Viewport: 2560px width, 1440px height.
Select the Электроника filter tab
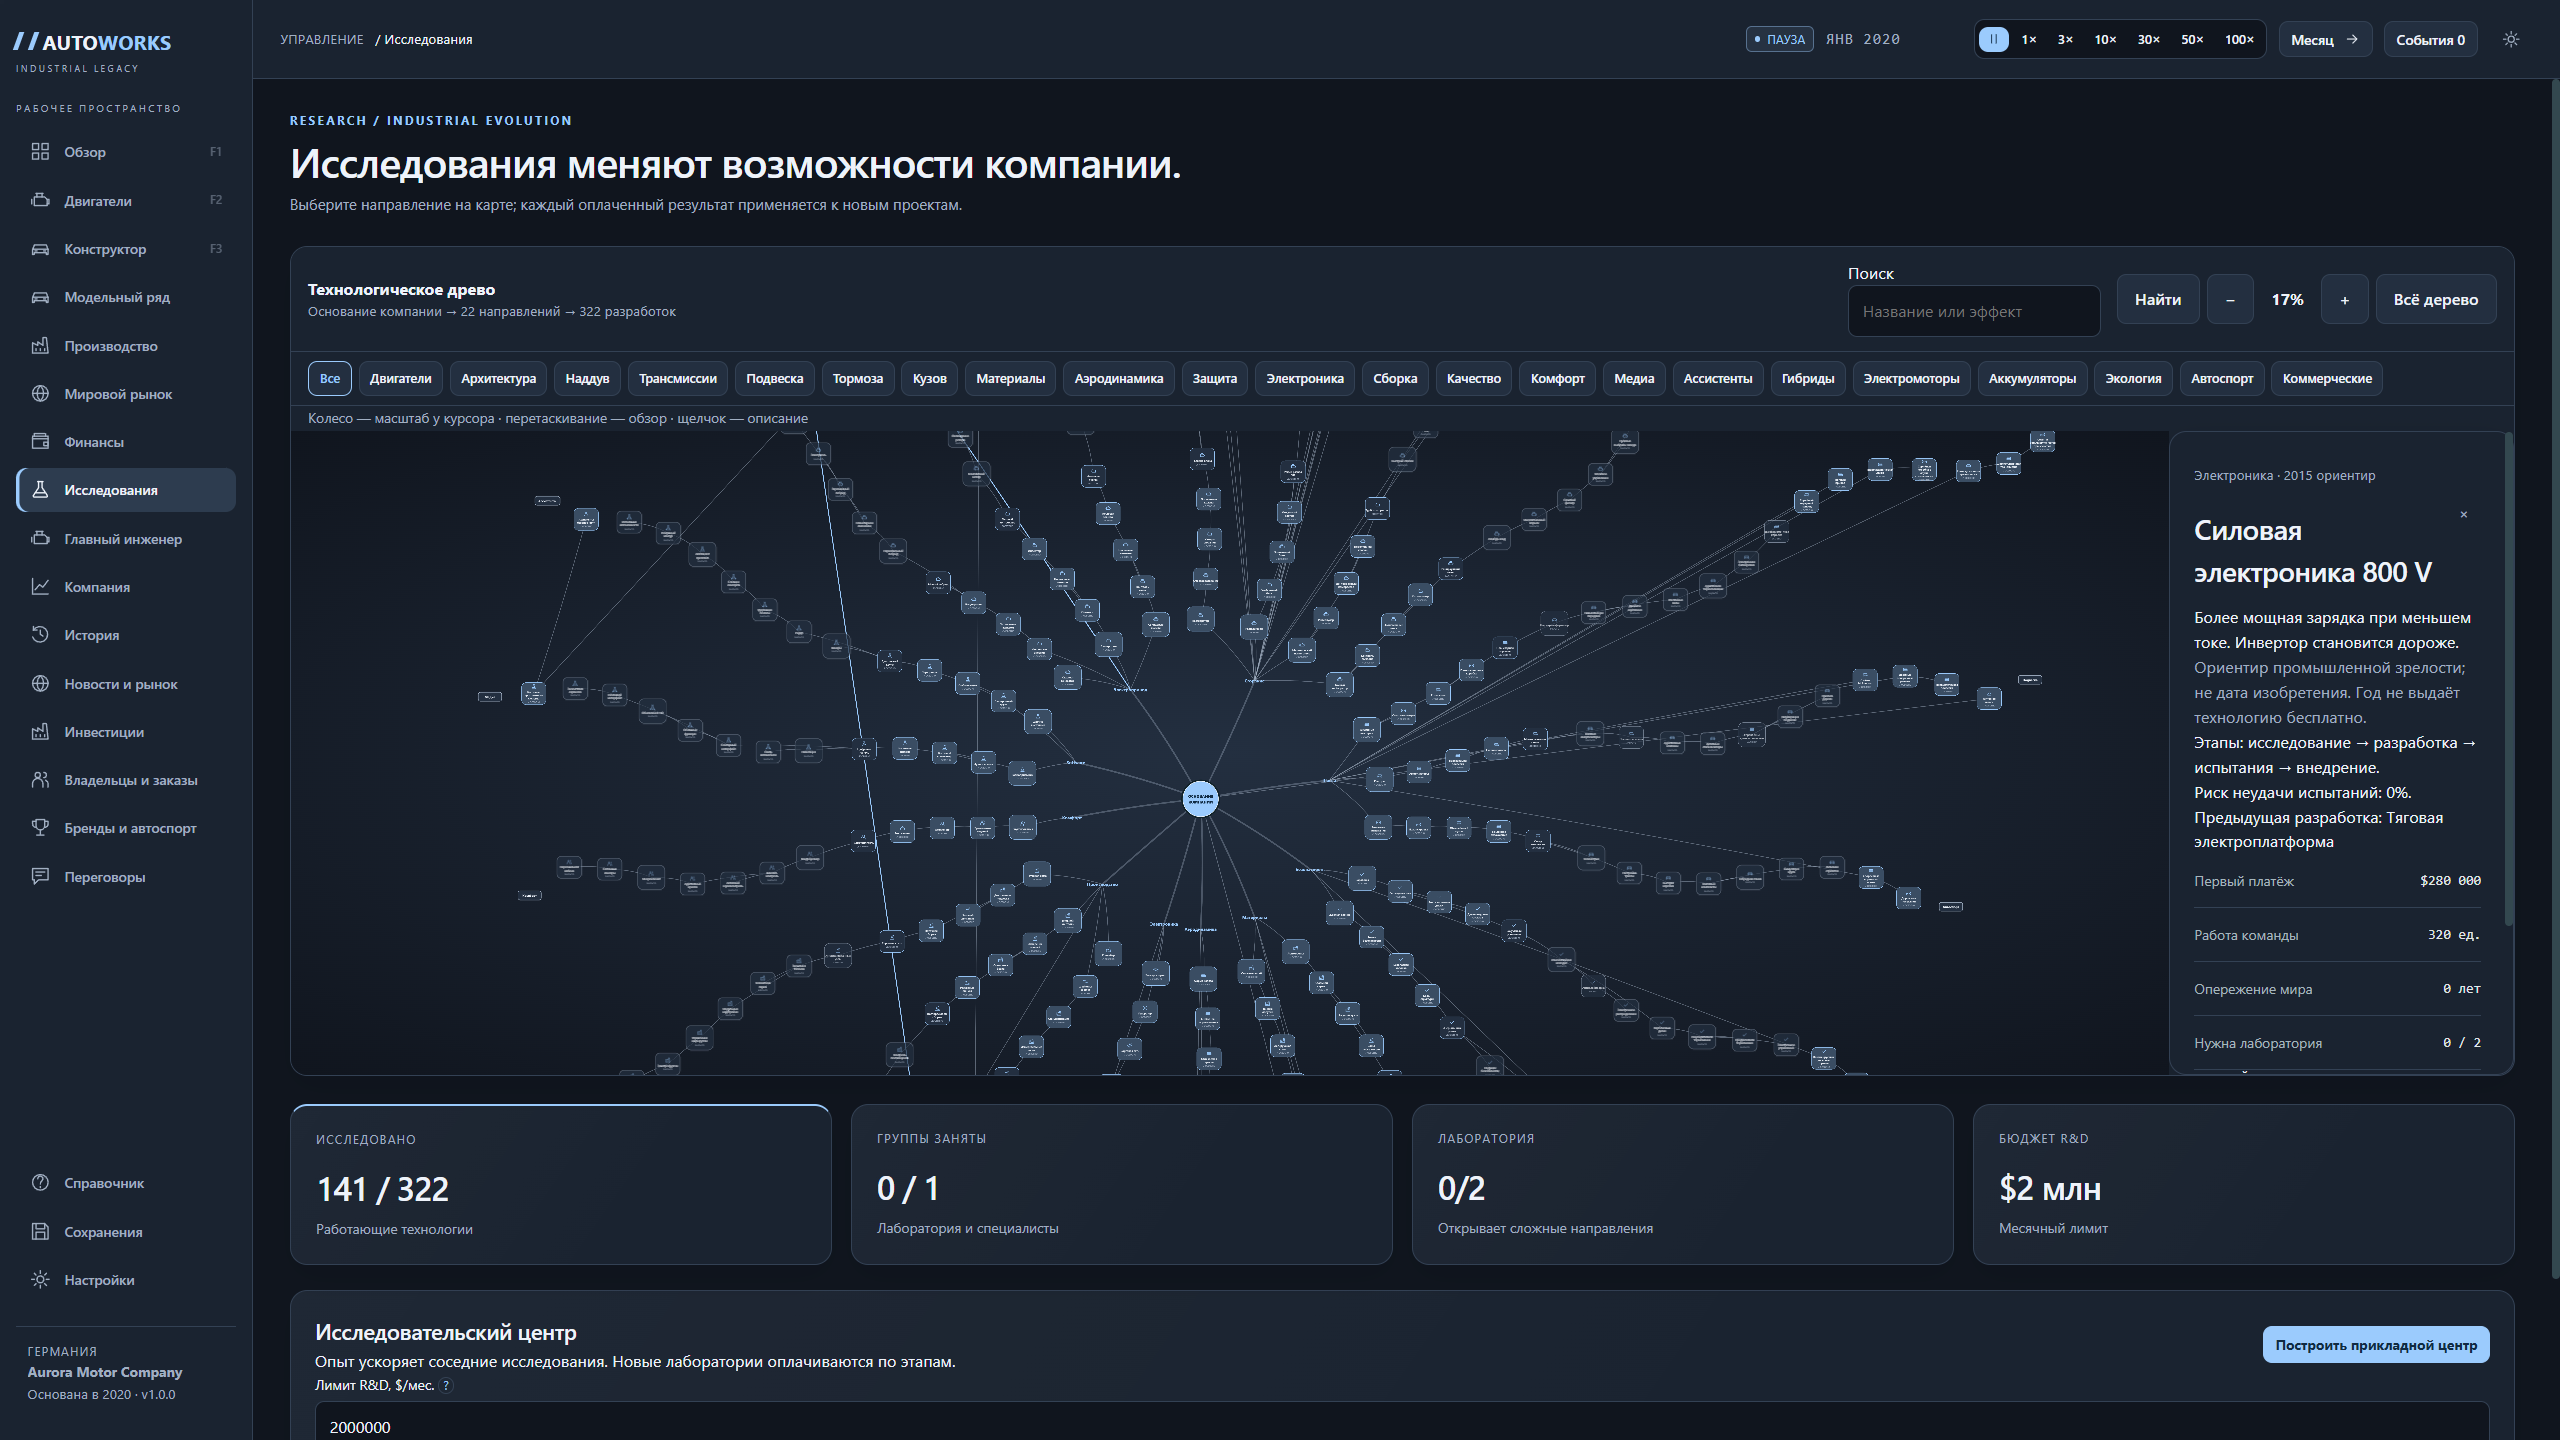coord(1305,379)
